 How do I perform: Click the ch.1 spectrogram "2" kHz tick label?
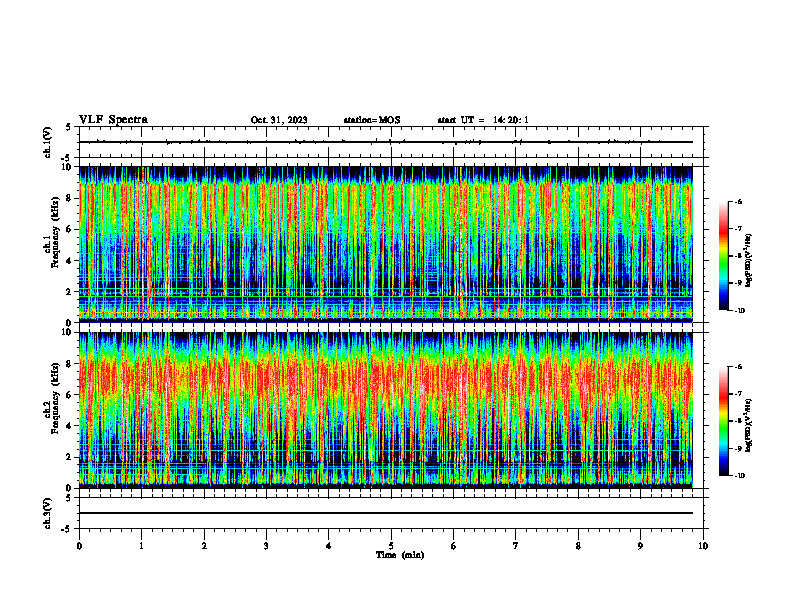69,292
